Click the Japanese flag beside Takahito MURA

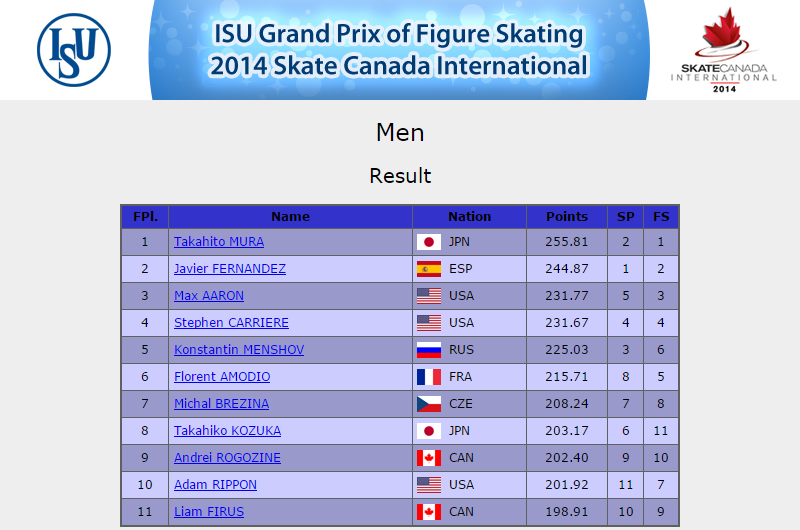pyautogui.click(x=429, y=242)
